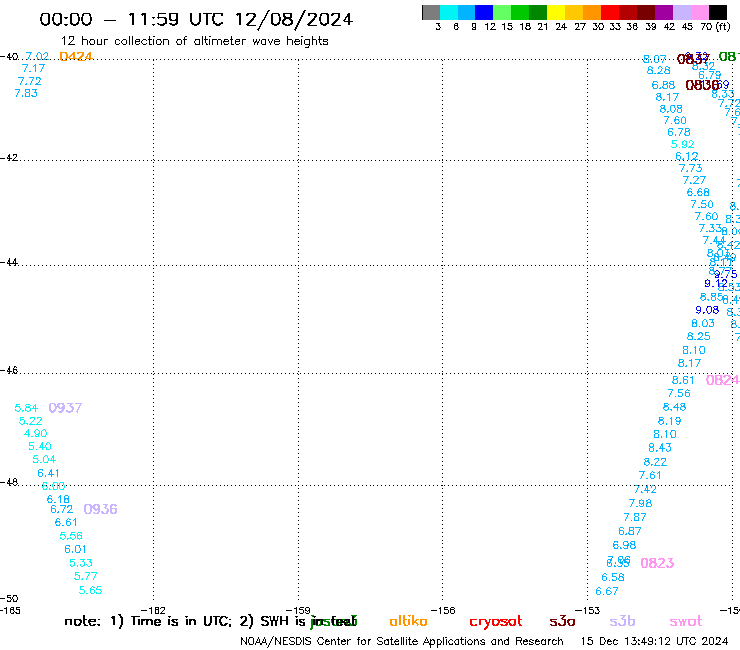This screenshot has height=650, width=740.
Task: Click the wave height reading '5.77'
Action: [85, 576]
